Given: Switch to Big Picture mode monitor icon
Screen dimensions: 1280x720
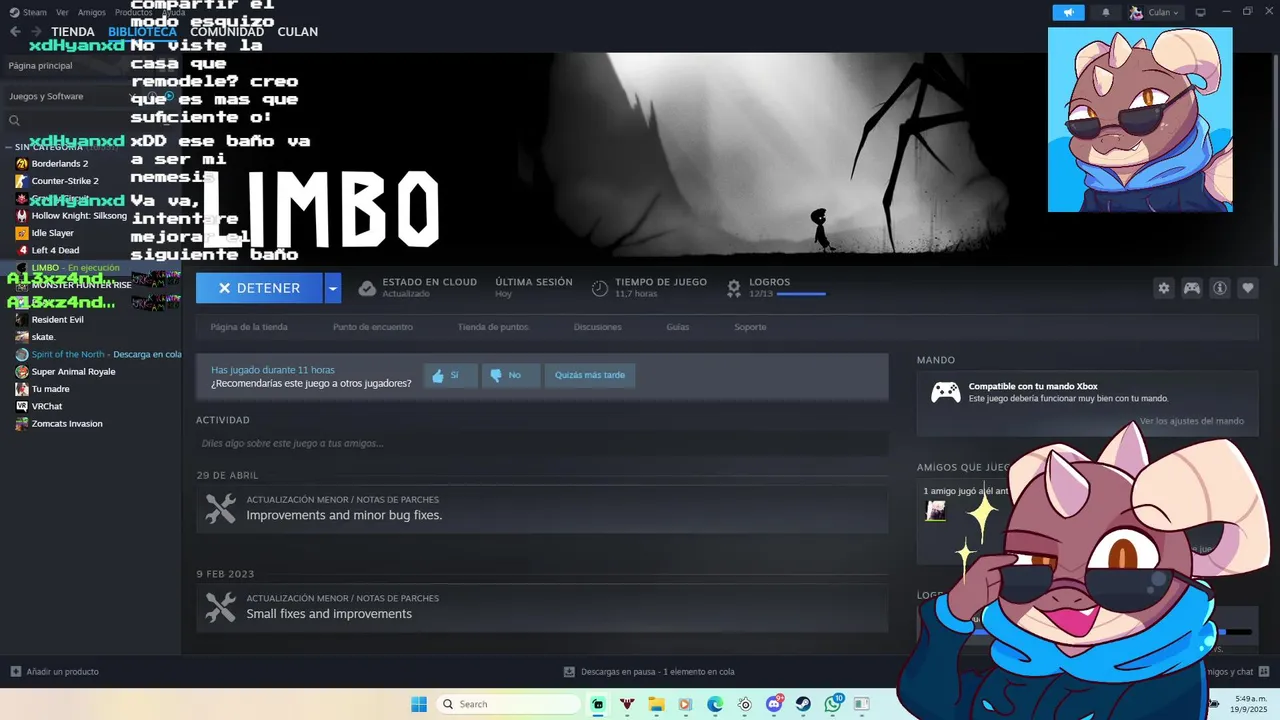Looking at the screenshot, I should click(1200, 12).
